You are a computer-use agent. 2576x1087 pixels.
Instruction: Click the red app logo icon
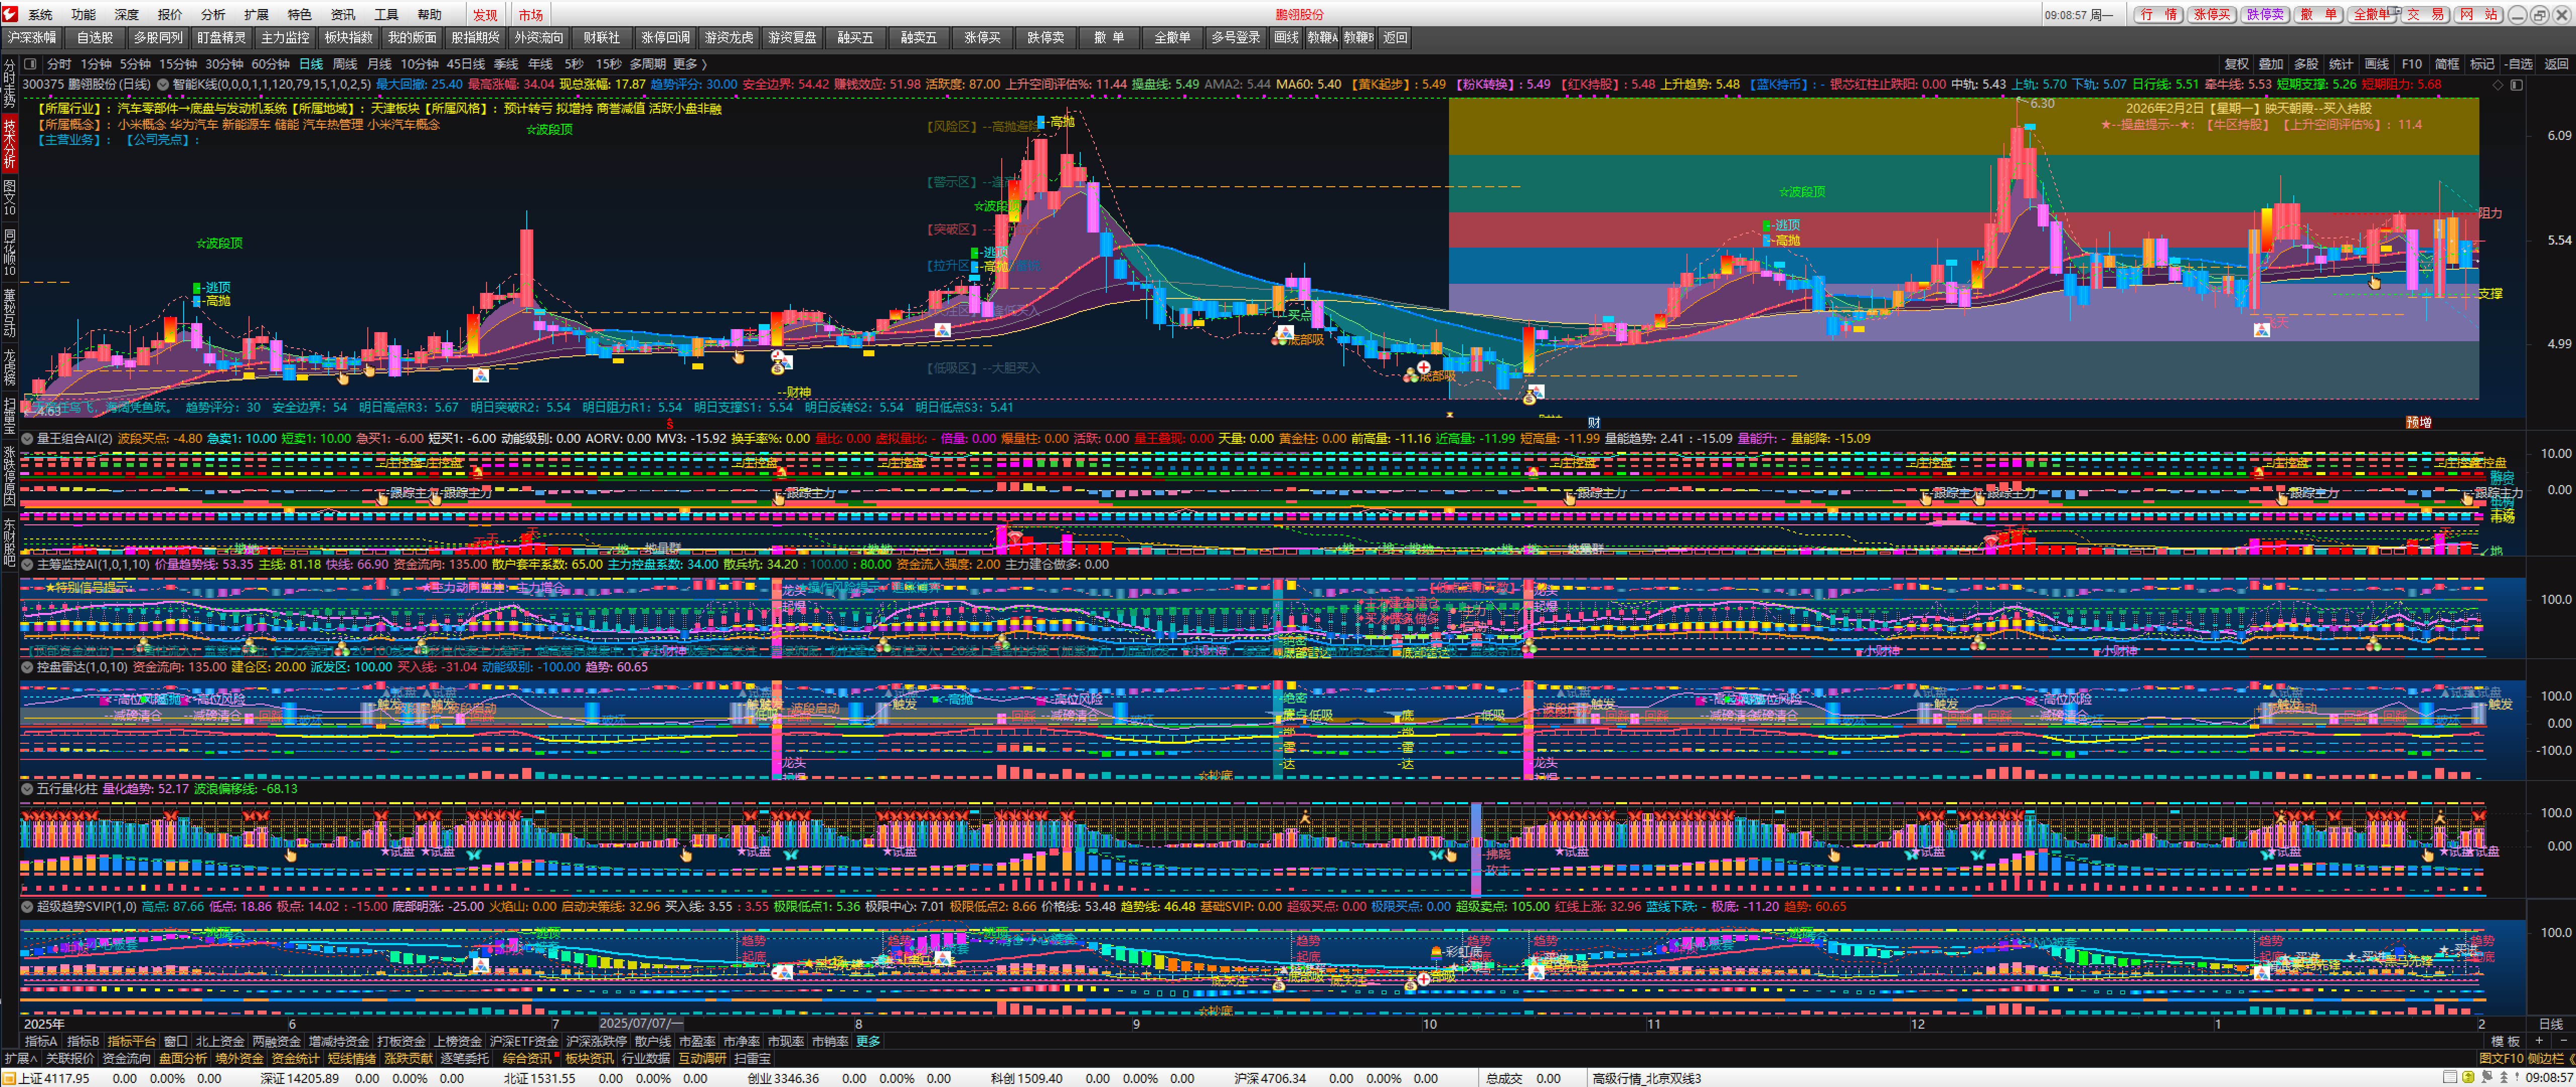pos(10,14)
